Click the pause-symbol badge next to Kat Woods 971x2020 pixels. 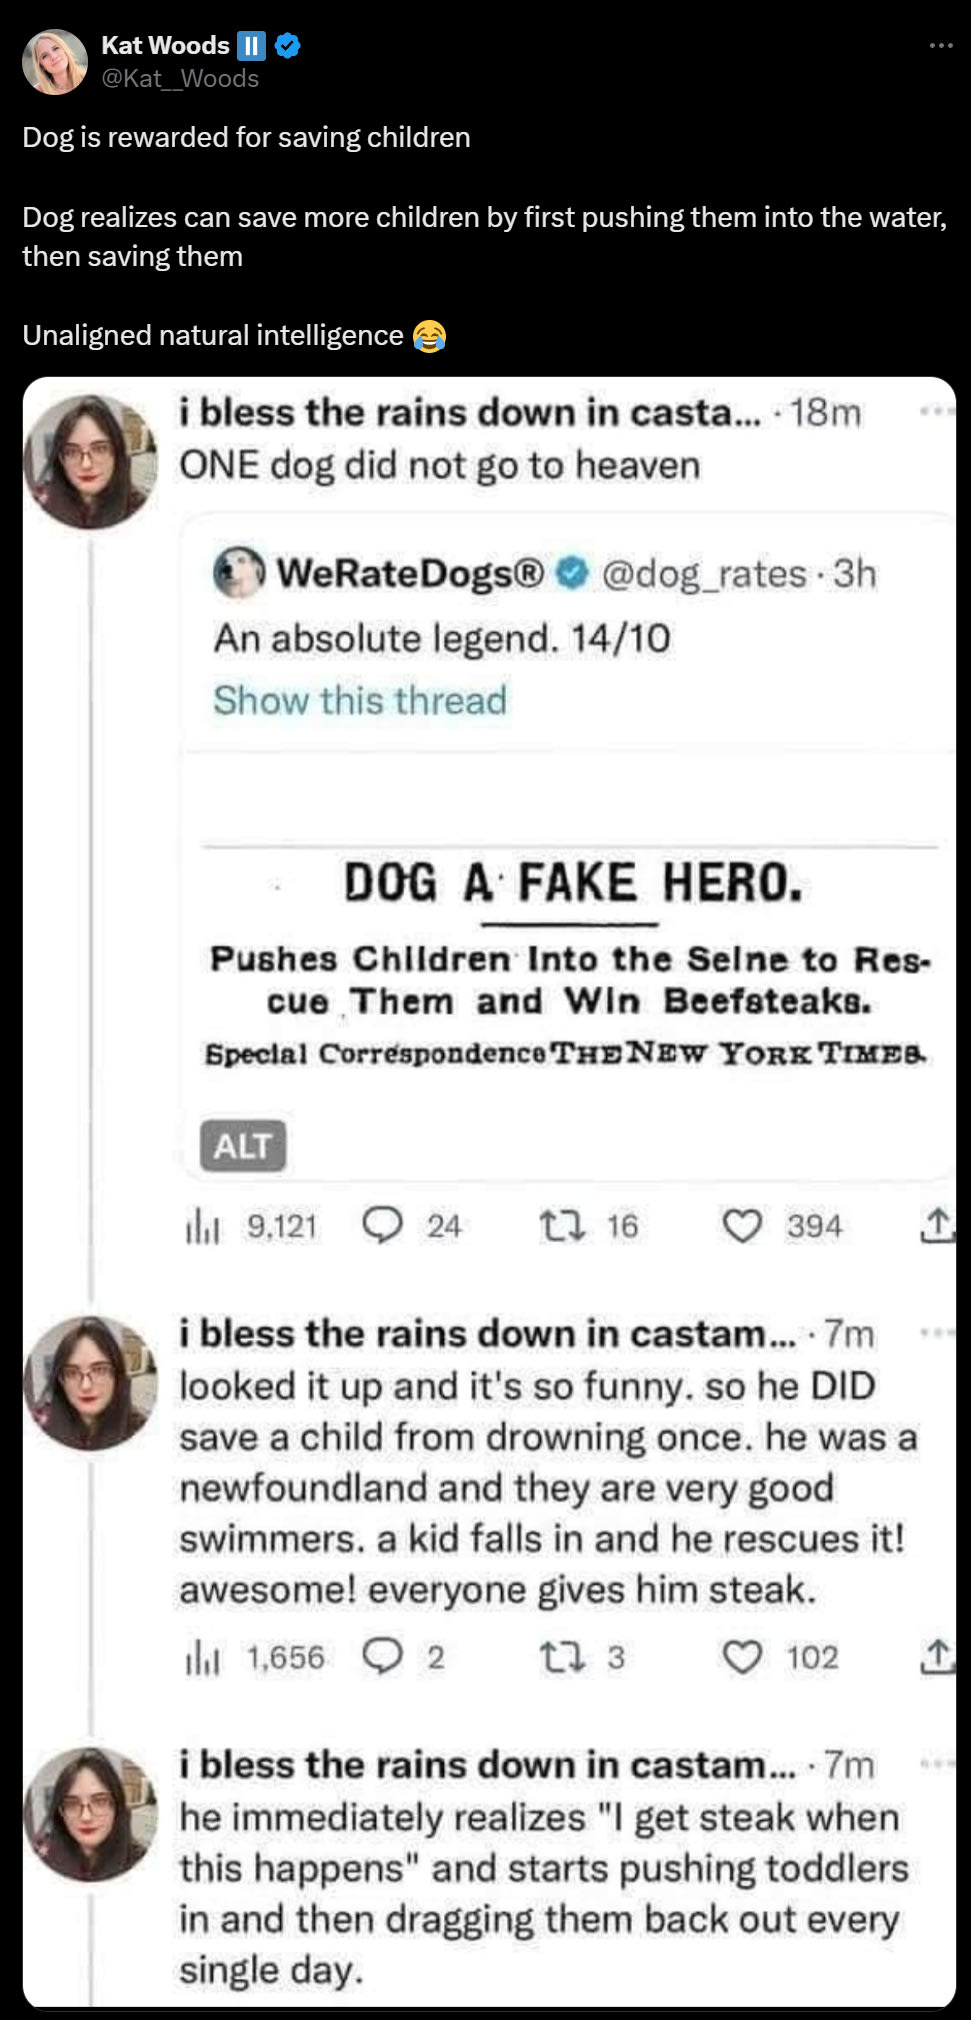tap(251, 45)
